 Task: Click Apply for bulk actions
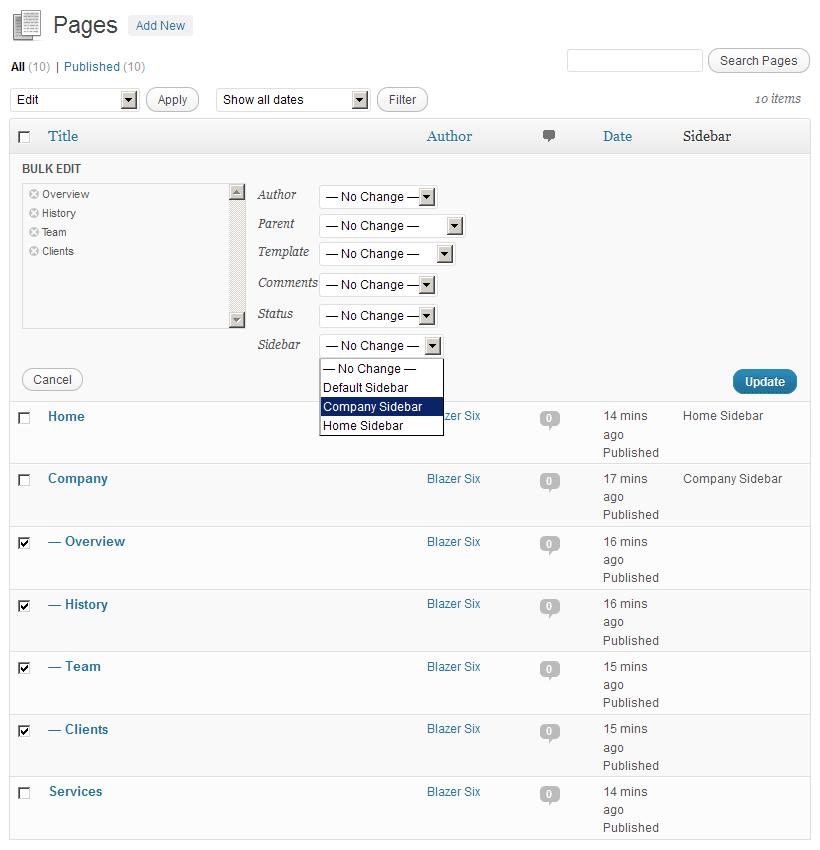172,100
